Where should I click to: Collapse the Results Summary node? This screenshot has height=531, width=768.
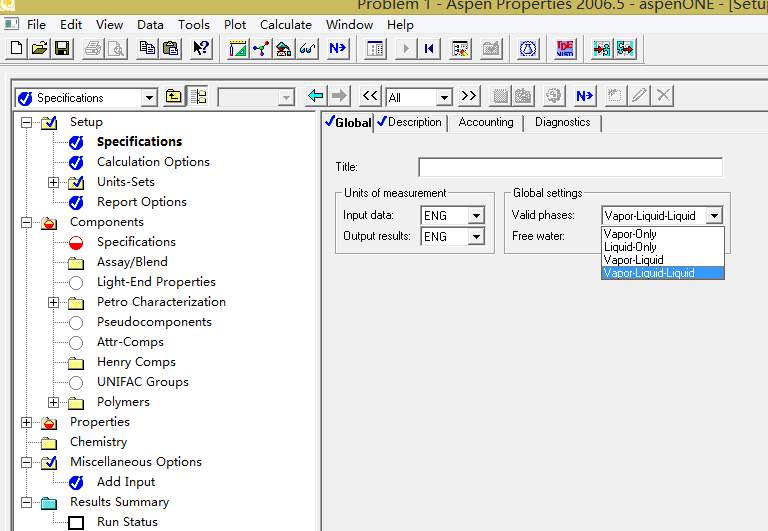(26, 503)
